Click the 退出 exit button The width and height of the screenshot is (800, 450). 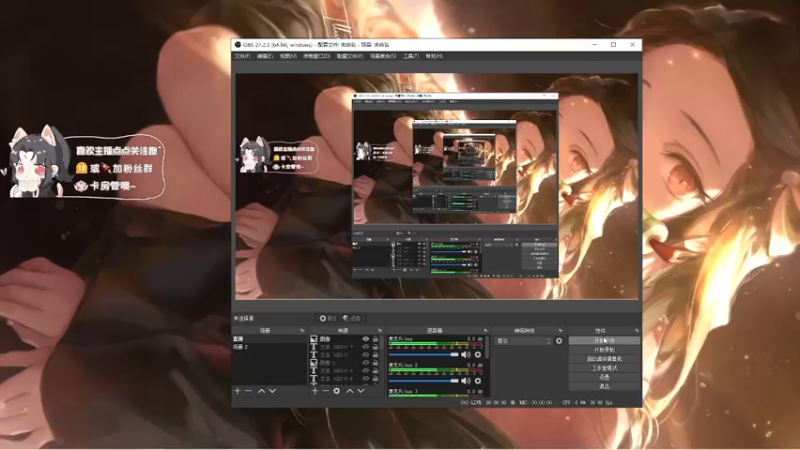[604, 386]
